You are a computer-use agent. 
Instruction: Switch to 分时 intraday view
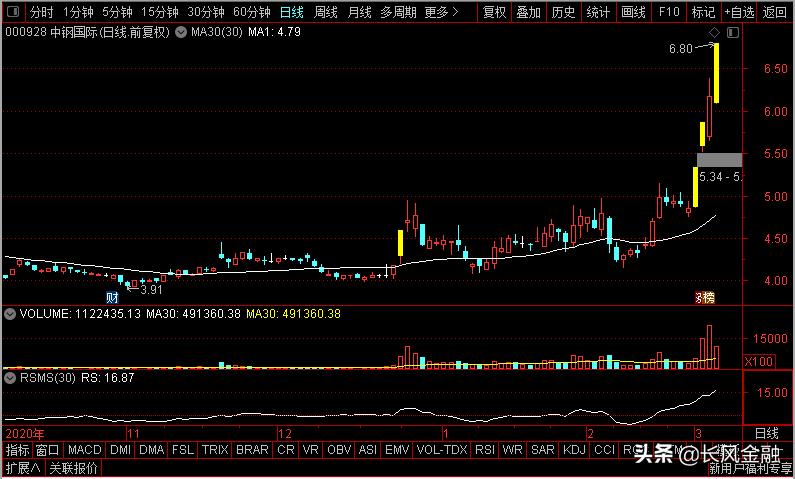coord(41,12)
